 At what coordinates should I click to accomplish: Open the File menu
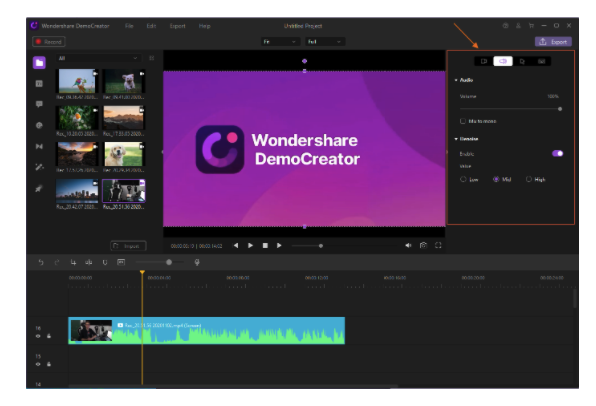coord(129,26)
